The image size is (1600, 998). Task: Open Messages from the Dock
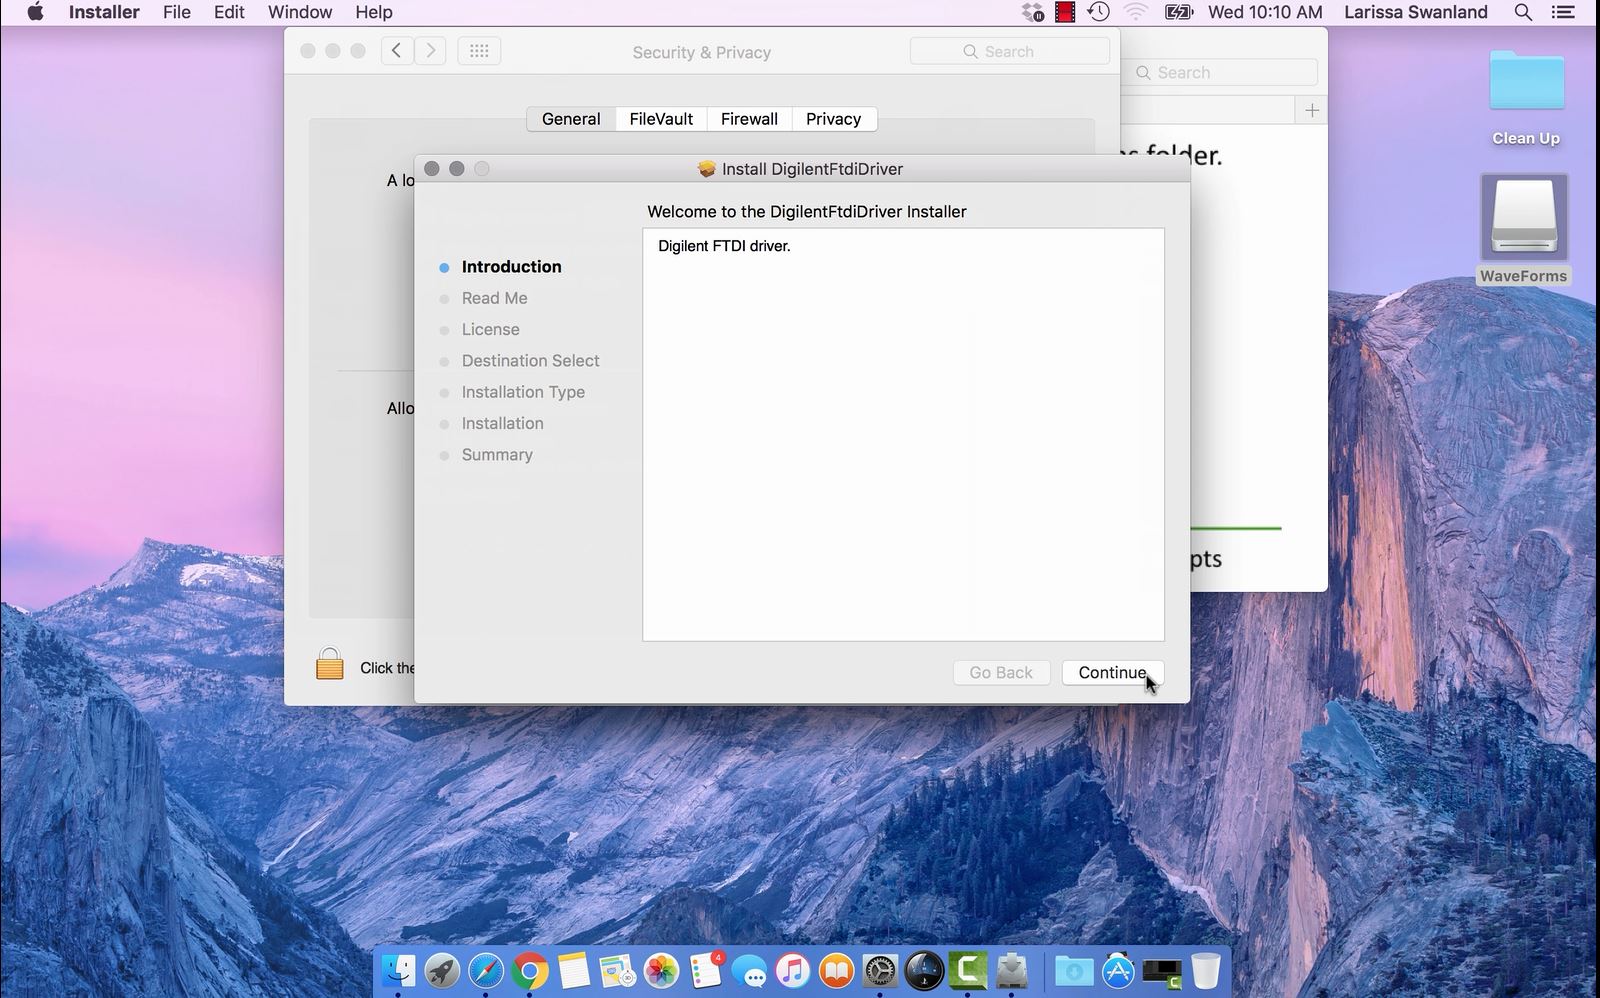(749, 970)
